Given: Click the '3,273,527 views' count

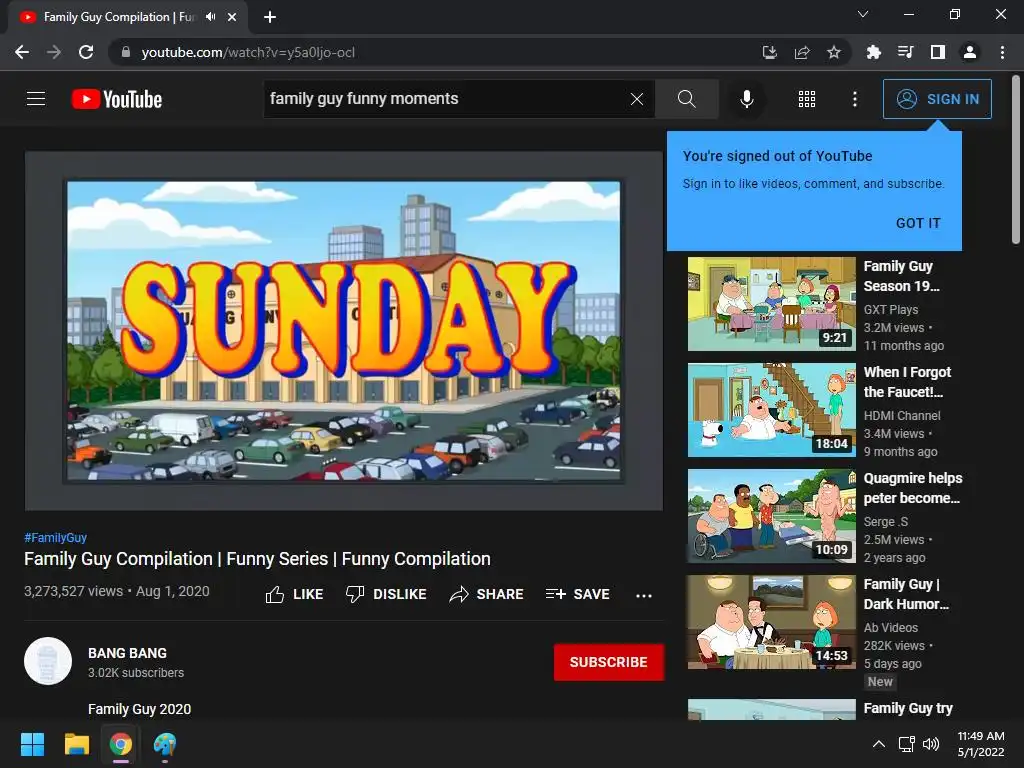Looking at the screenshot, I should [74, 591].
